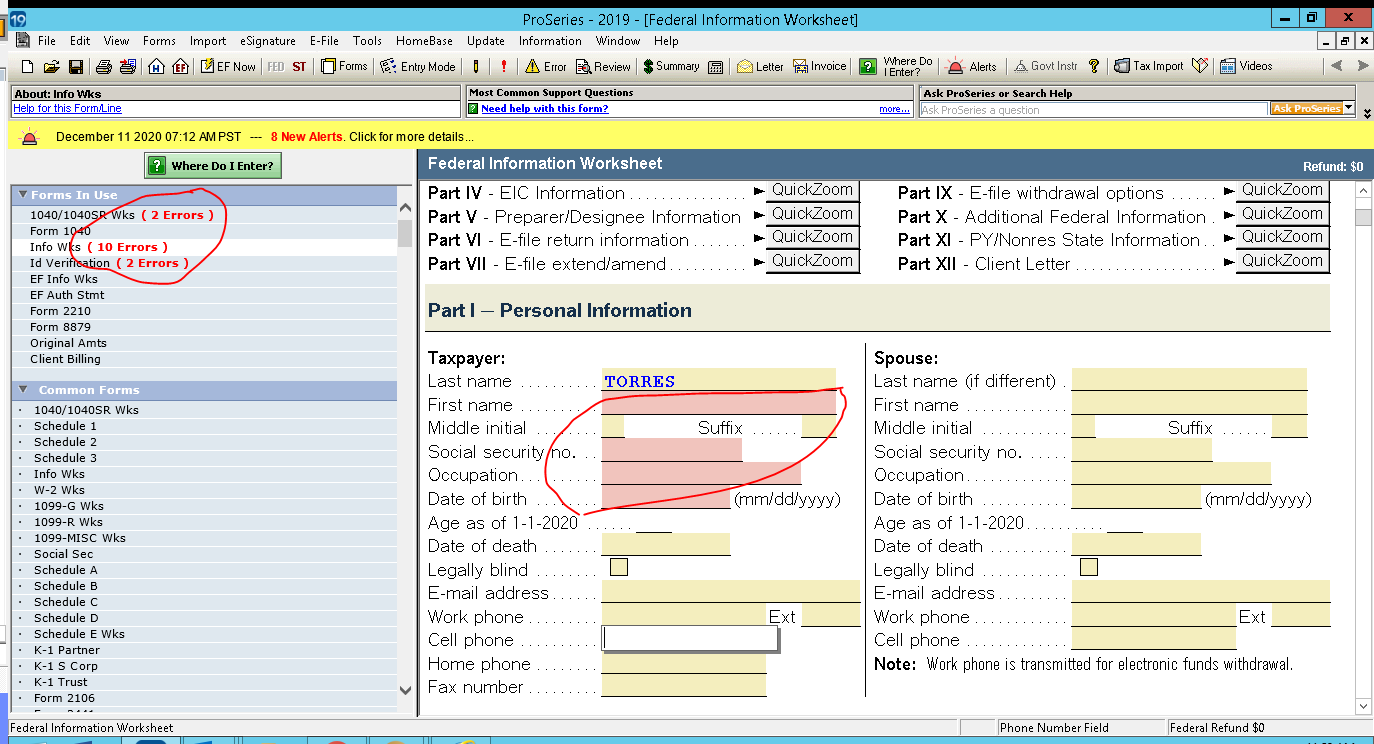
Task: Open Tax Import from the toolbar
Action: 1150,67
